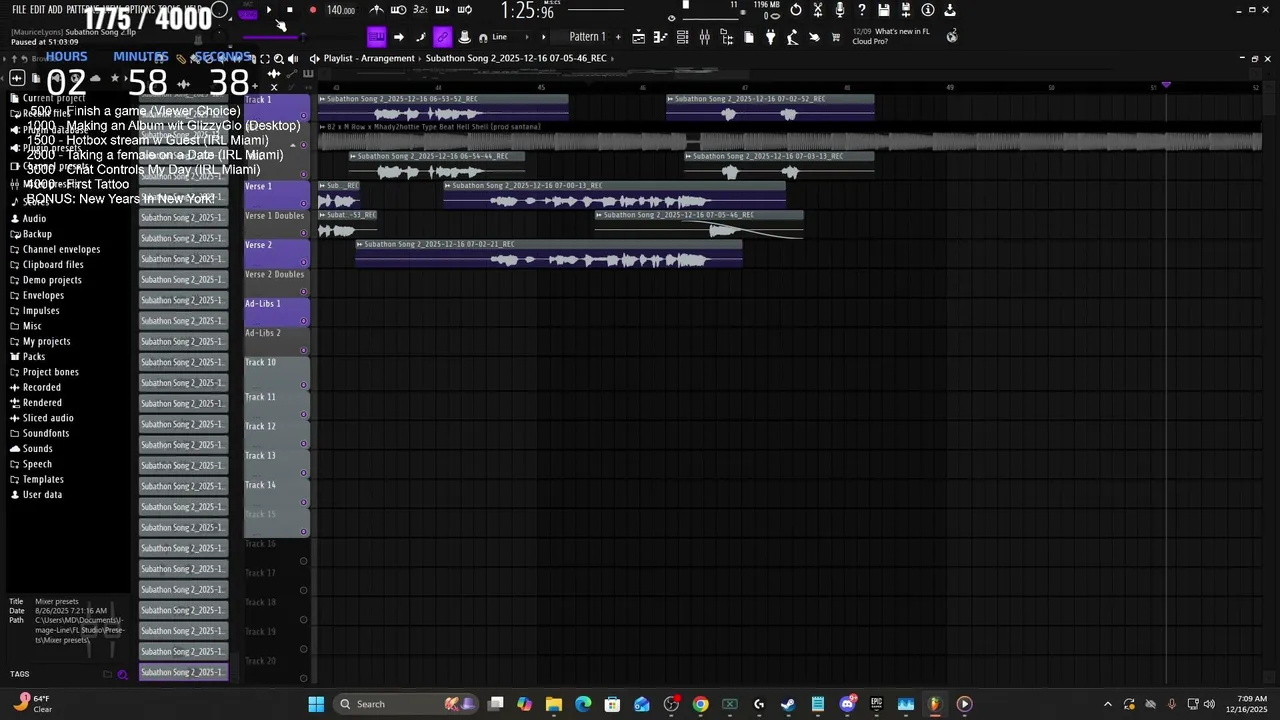
Task: Expand the Sliced audio folder
Action: click(48, 418)
